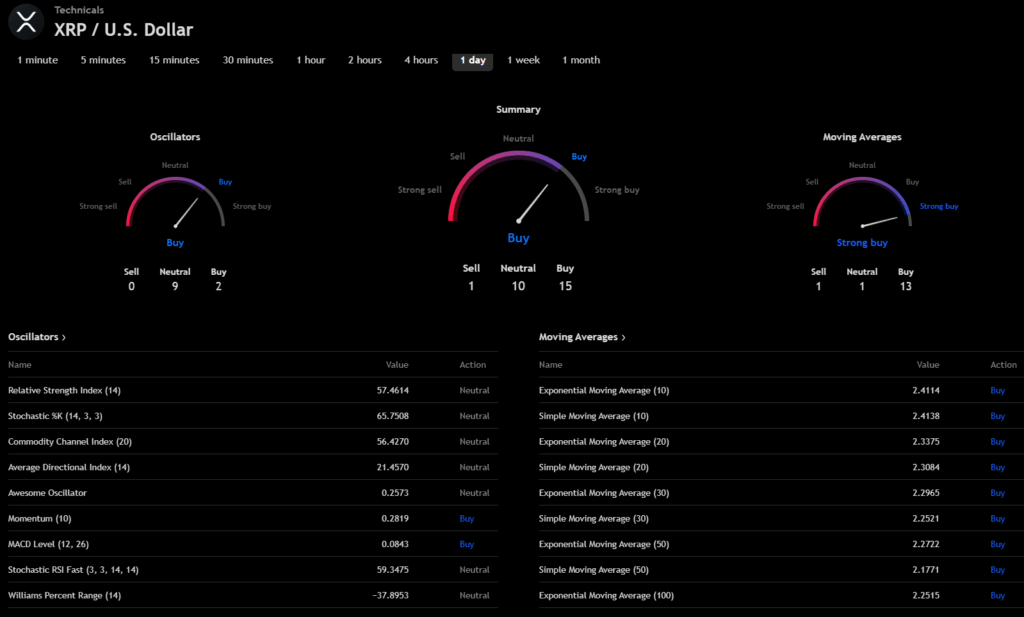Switch to the 15 minutes timeframe
The height and width of the screenshot is (617, 1024).
point(174,60)
